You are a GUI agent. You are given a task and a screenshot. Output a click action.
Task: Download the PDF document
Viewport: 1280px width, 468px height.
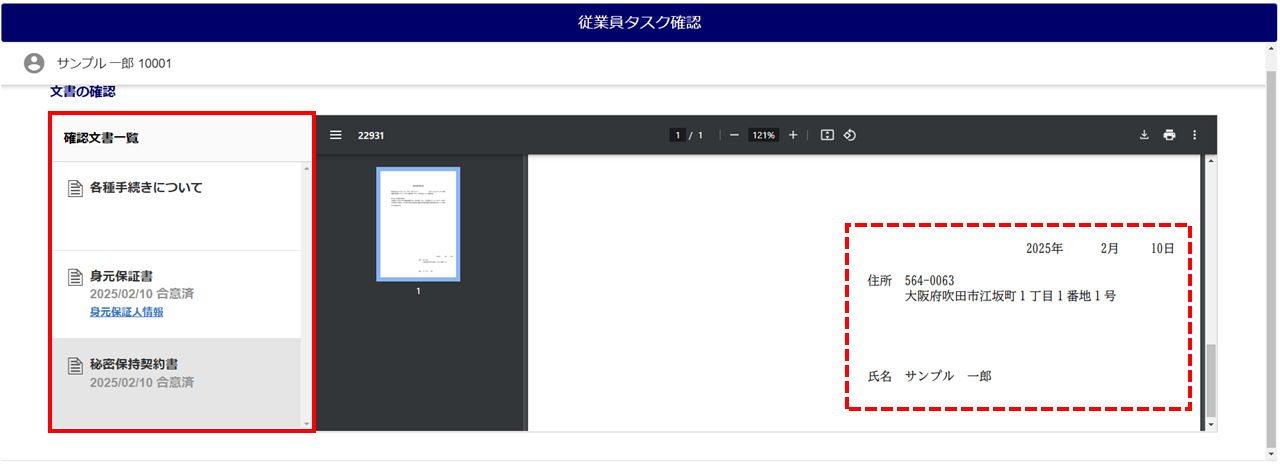click(1144, 136)
